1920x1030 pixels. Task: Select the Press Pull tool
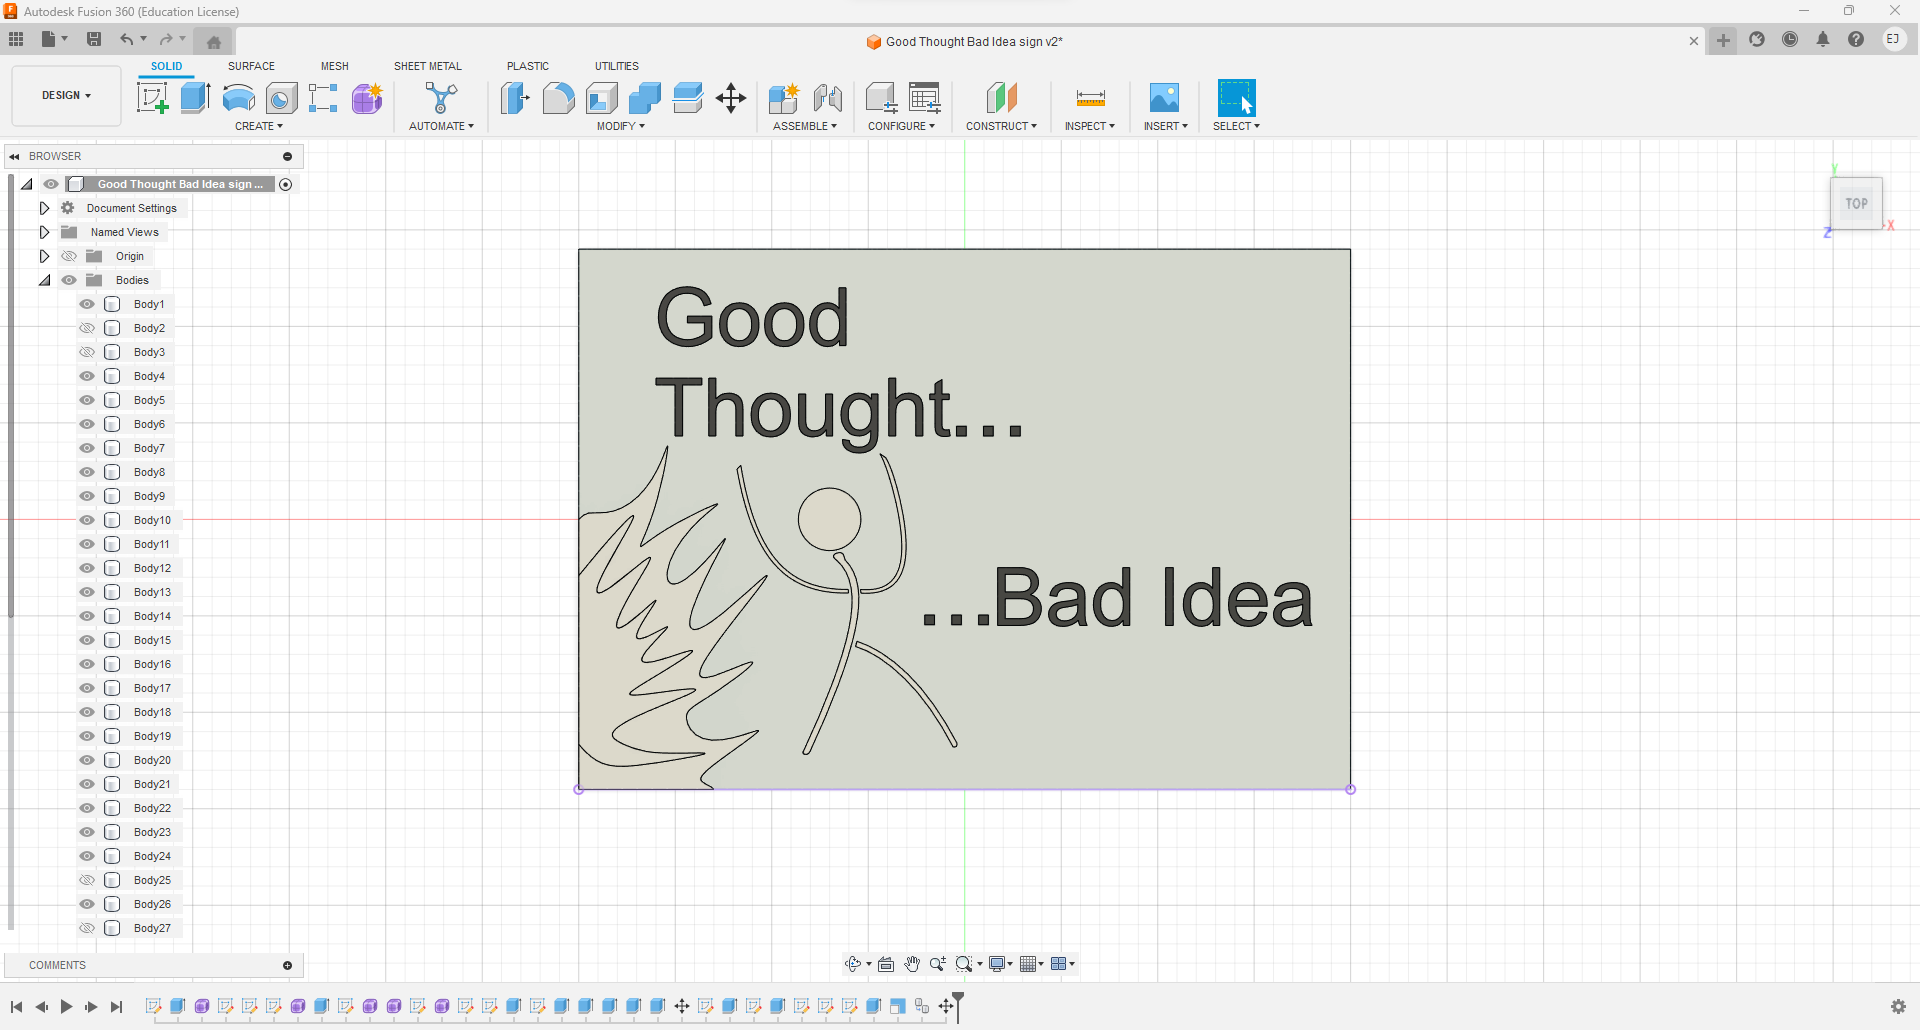tap(515, 98)
